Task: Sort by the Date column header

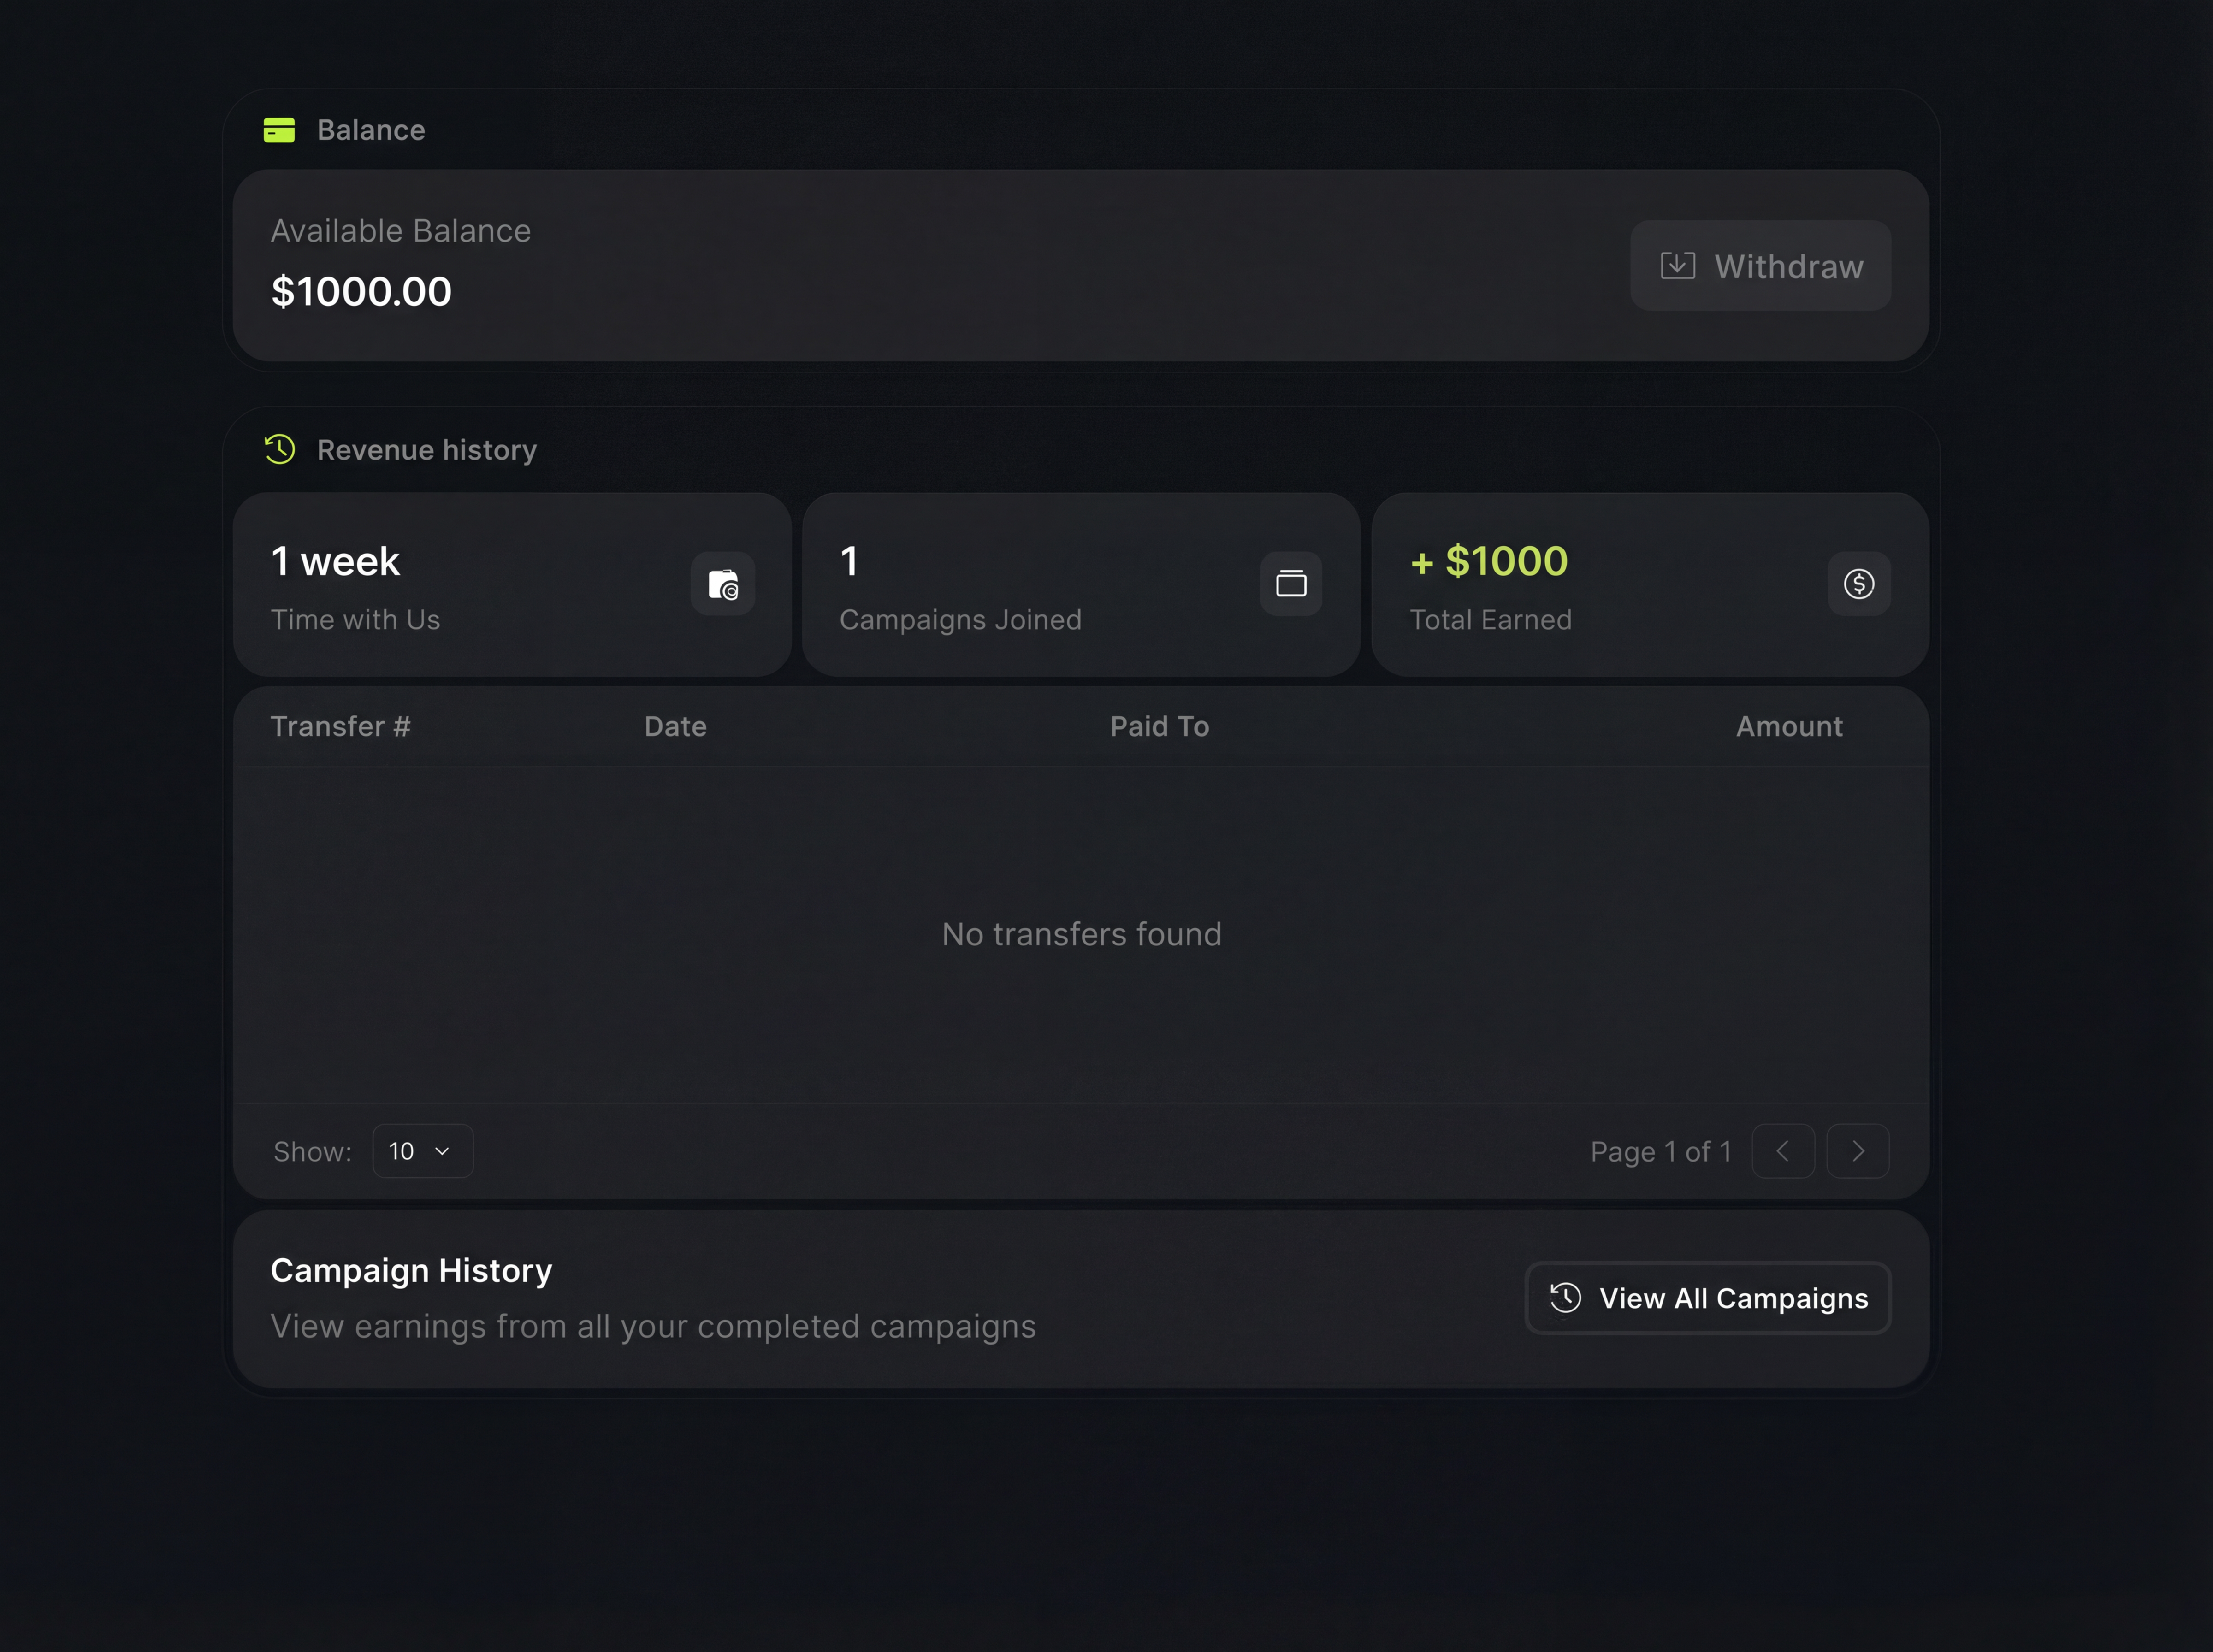Action: [x=675, y=726]
